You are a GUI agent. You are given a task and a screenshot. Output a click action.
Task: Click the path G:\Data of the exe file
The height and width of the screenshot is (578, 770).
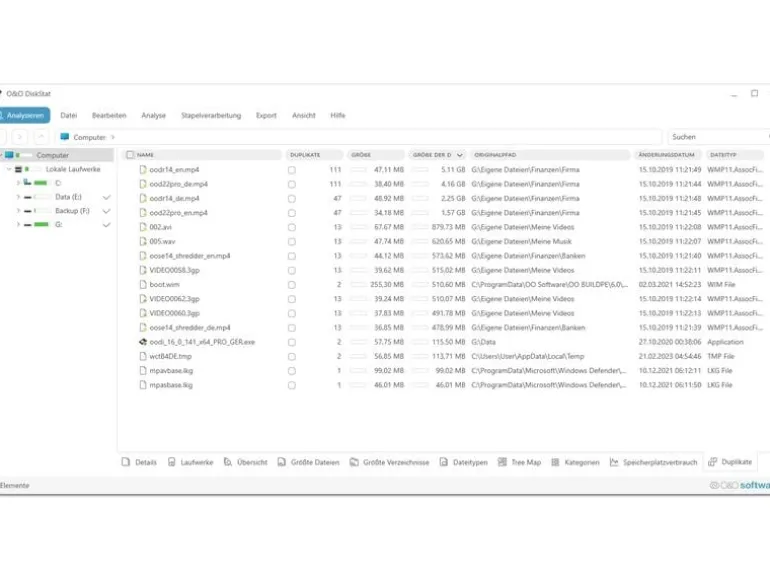pyautogui.click(x=483, y=342)
